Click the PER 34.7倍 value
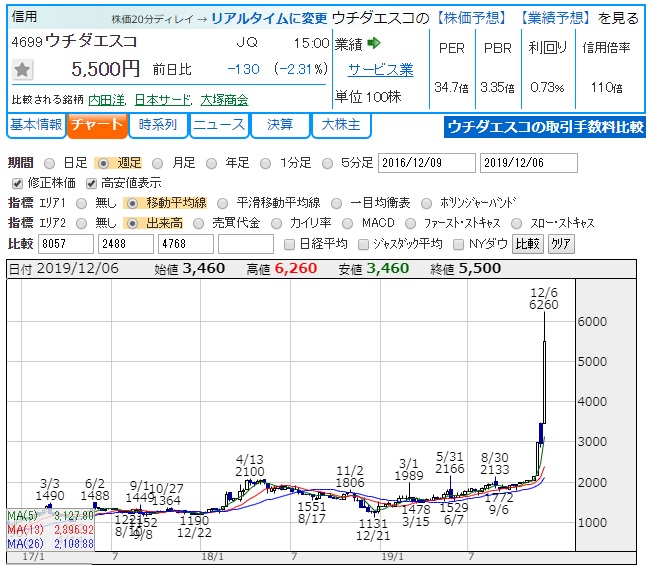 pyautogui.click(x=452, y=87)
